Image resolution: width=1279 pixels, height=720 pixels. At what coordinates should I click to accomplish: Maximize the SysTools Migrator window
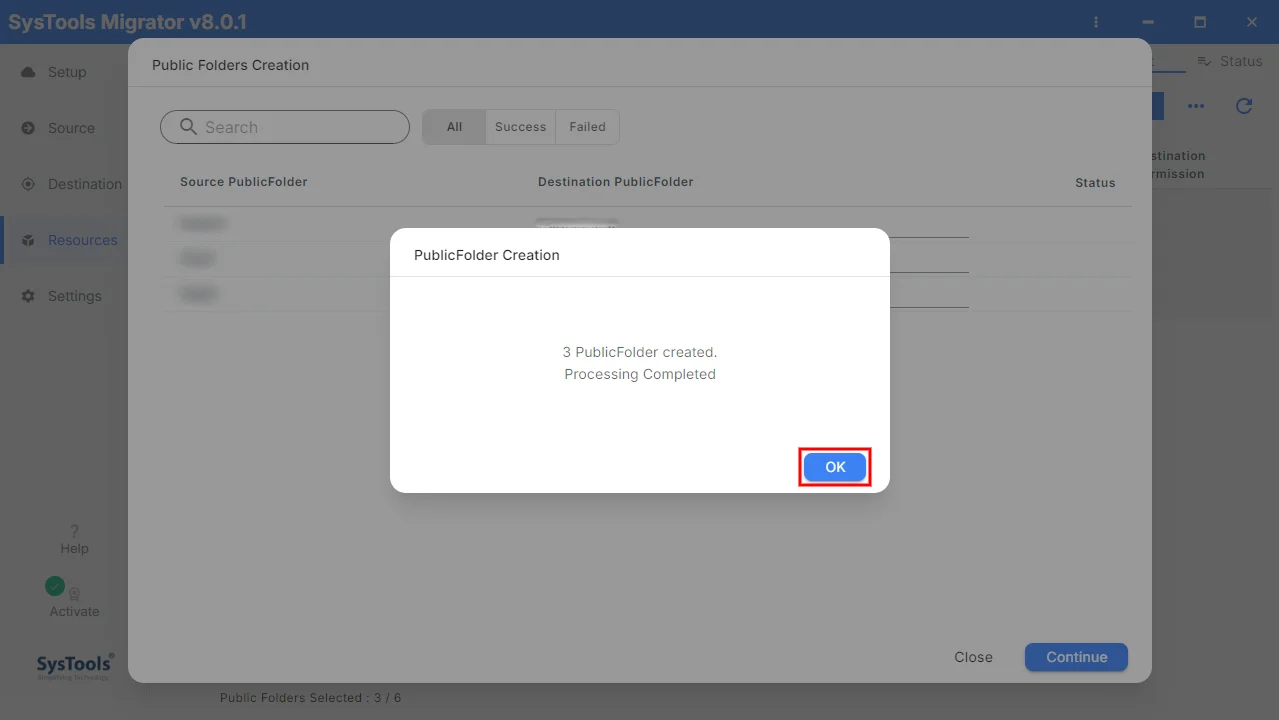[x=1200, y=22]
